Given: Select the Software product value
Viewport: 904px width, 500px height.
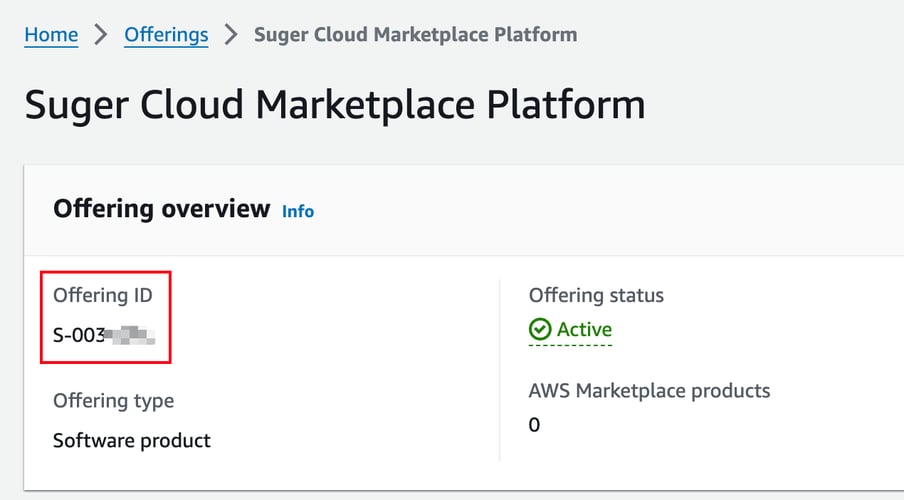Looking at the screenshot, I should 132,441.
